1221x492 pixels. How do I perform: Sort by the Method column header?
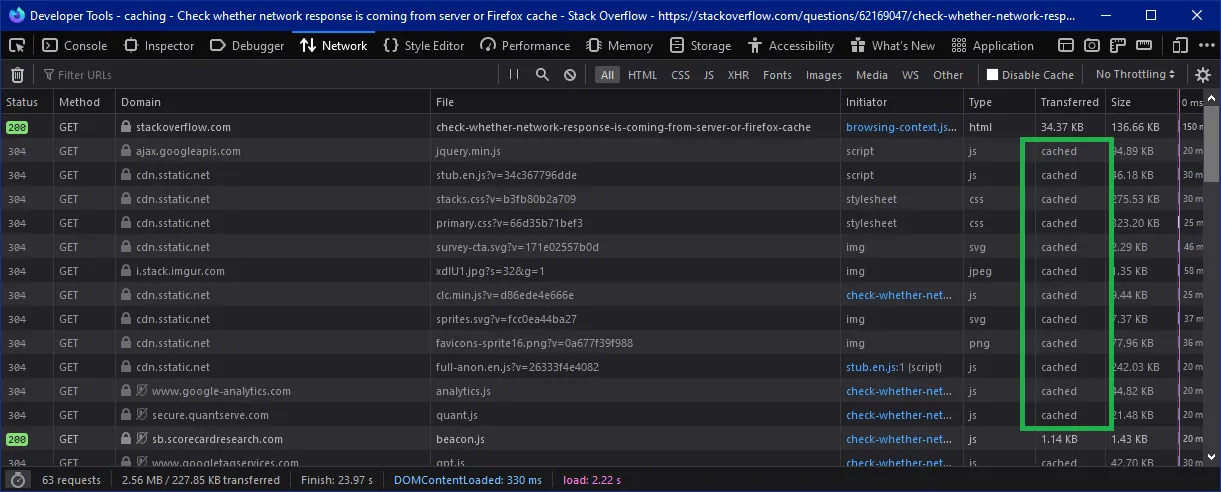pos(83,102)
